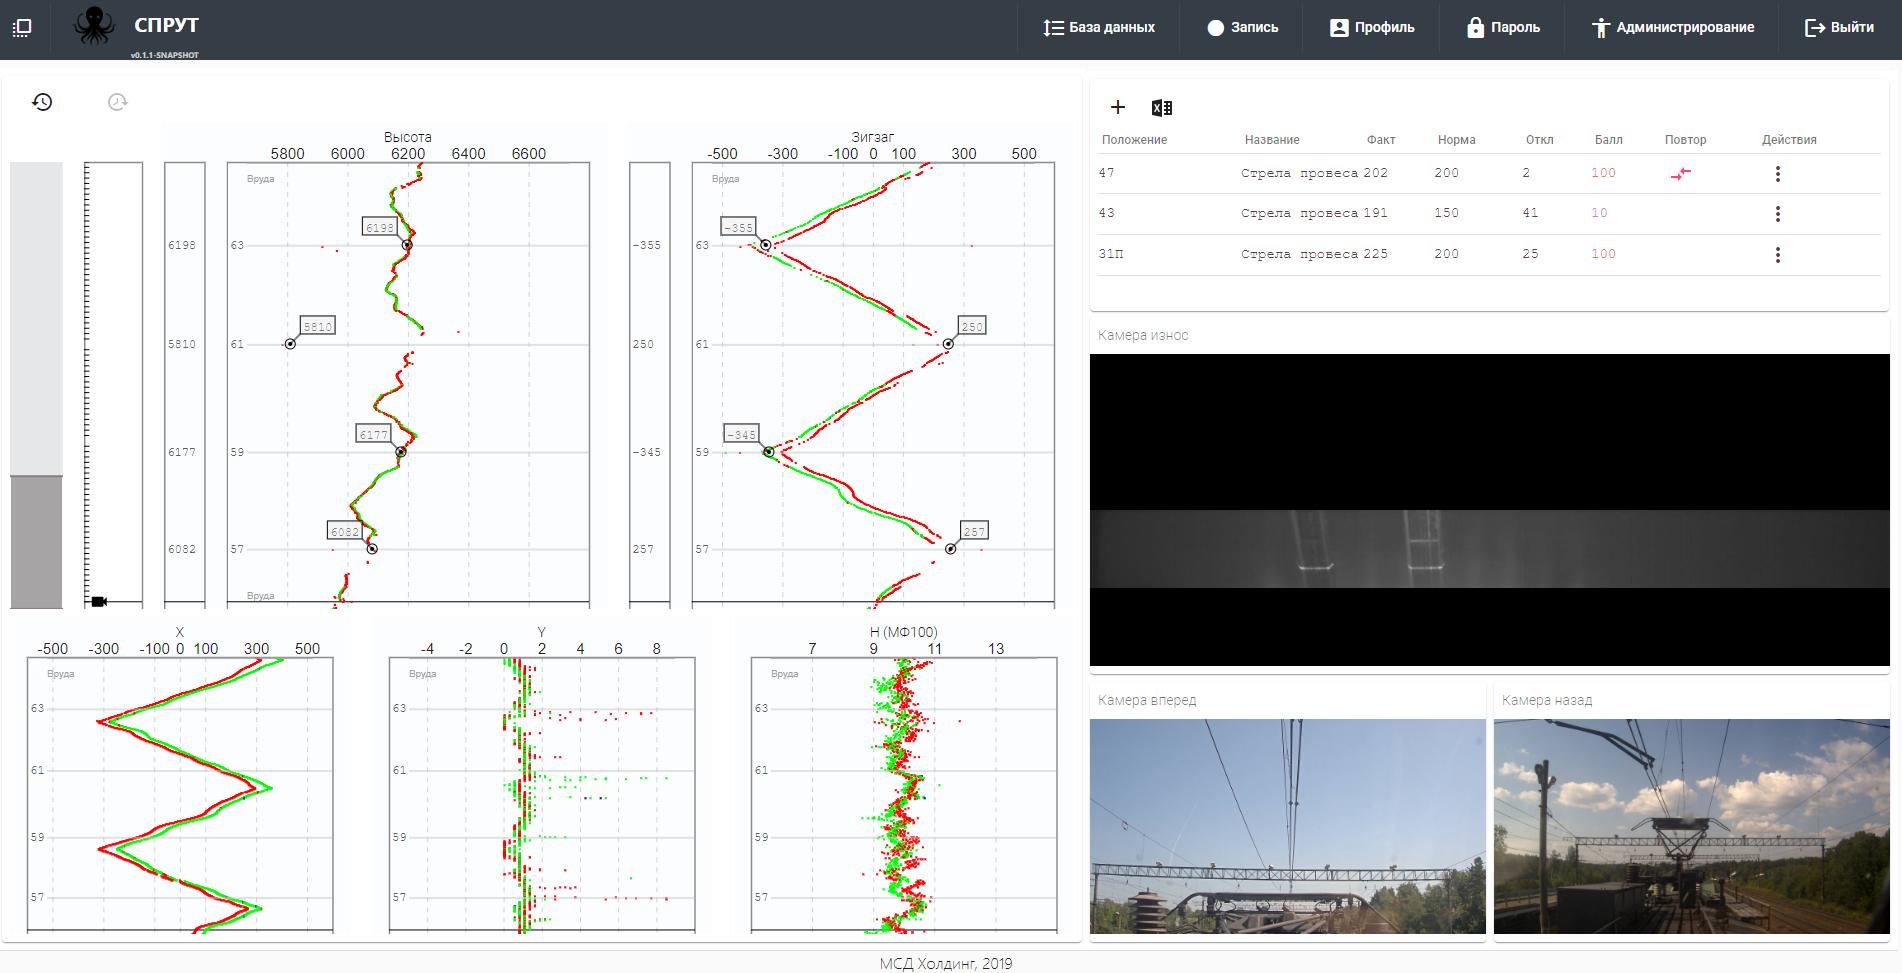Click the repeat arrows icon in row 47

1681,174
